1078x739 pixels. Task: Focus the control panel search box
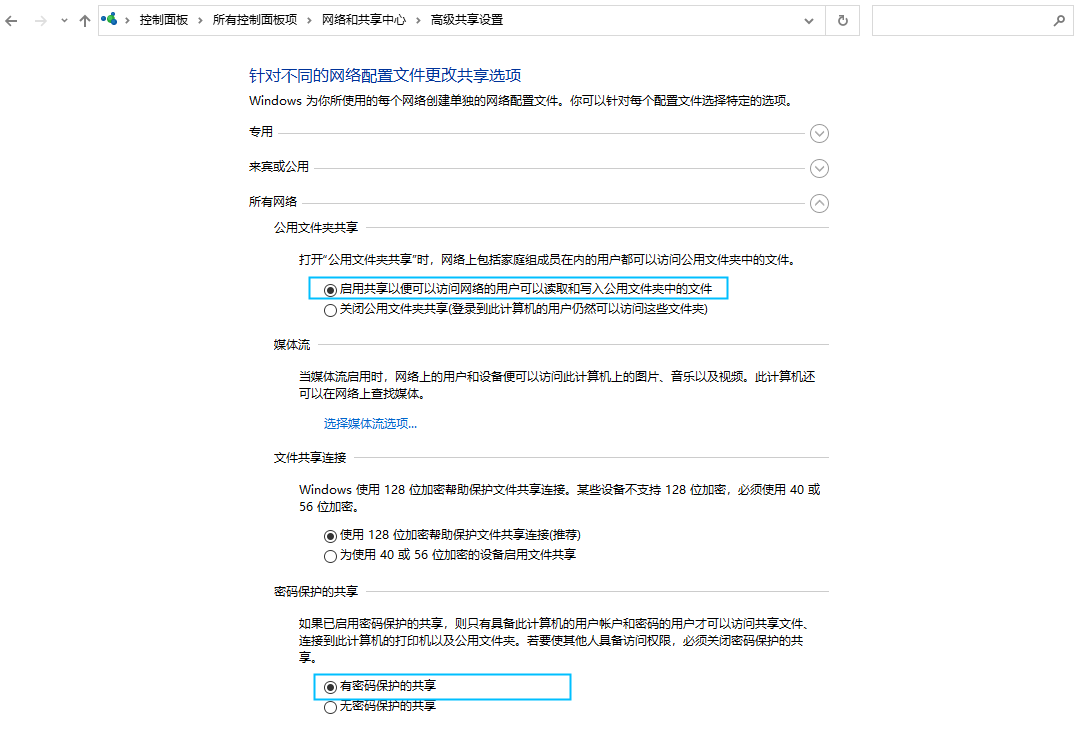pyautogui.click(x=961, y=21)
